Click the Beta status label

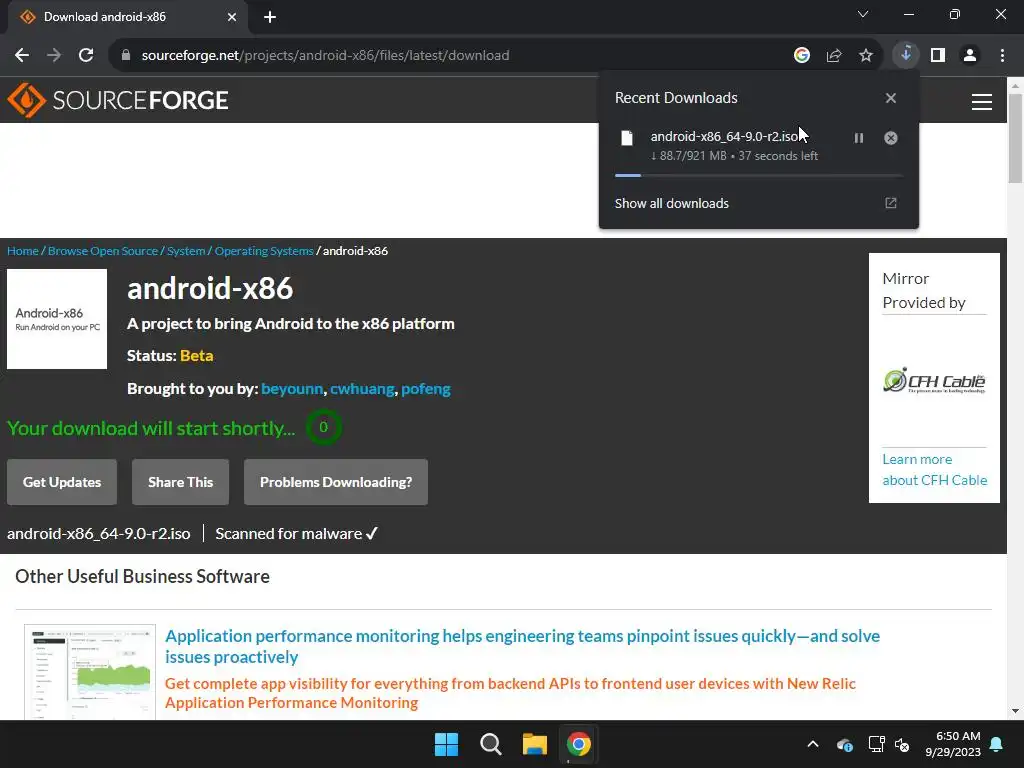[x=197, y=356]
